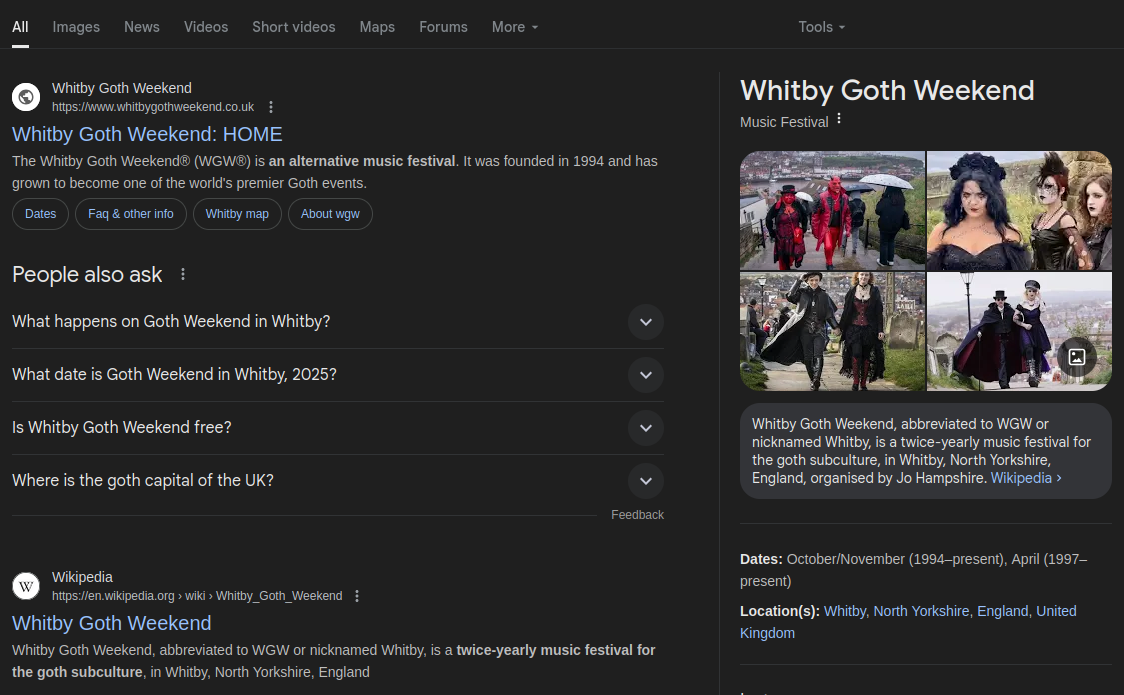Switch to the Images tab
Image resolution: width=1124 pixels, height=695 pixels.
76,27
